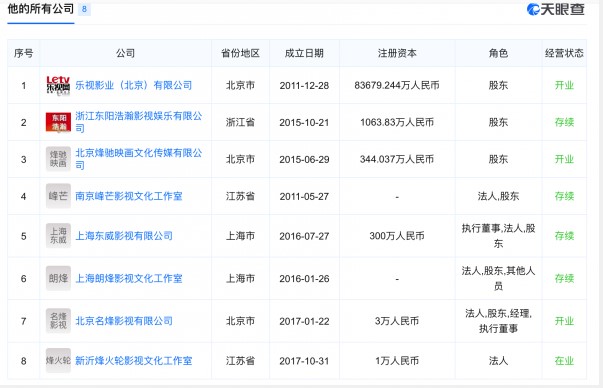Open 上海东威影视有限公司 link
Image resolution: width=603 pixels, height=388 pixels.
pos(124,236)
